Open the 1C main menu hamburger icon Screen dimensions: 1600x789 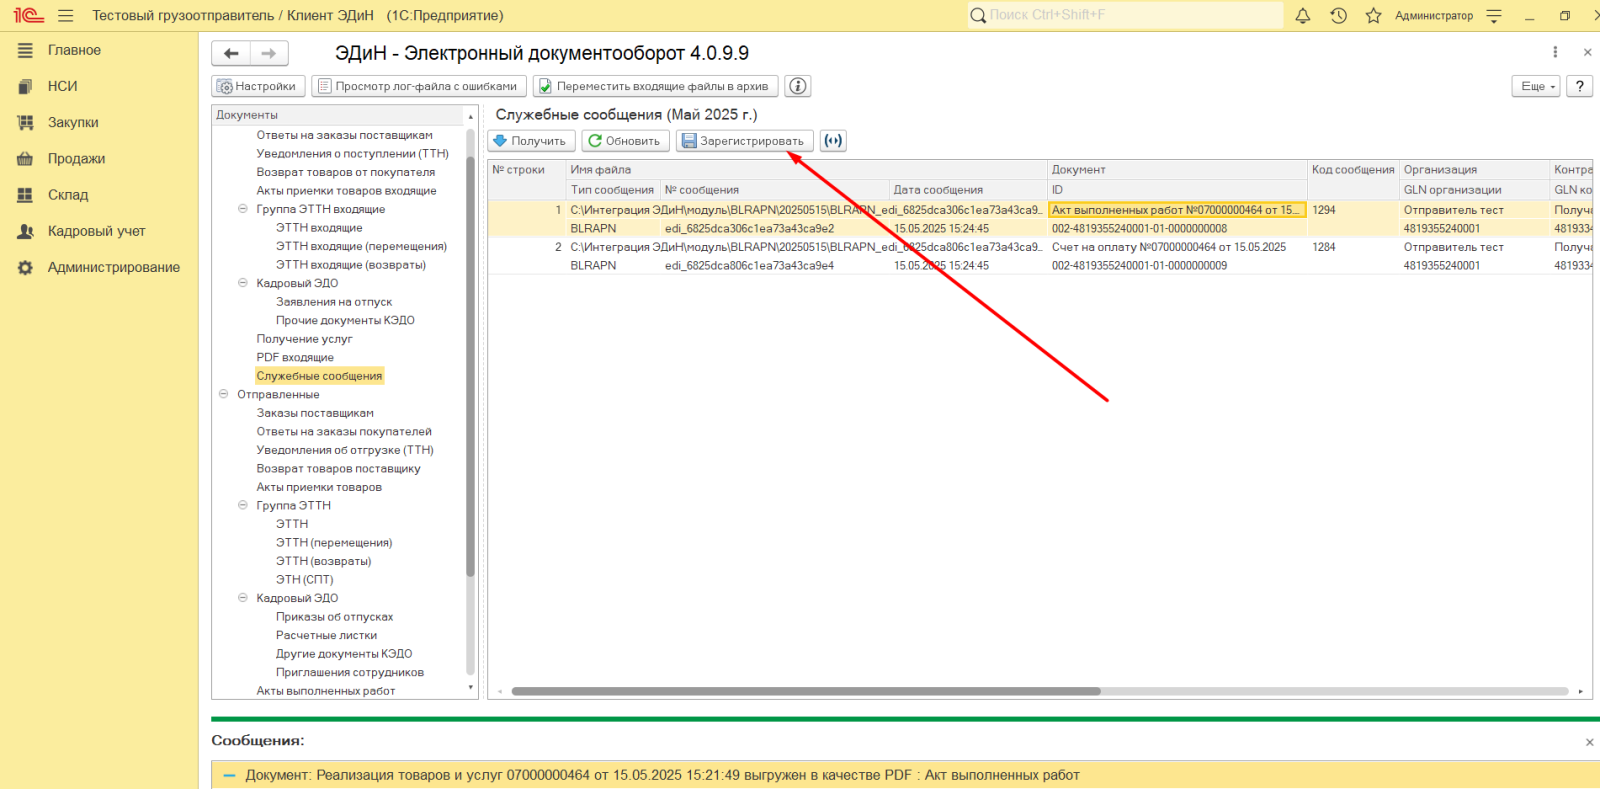point(66,16)
